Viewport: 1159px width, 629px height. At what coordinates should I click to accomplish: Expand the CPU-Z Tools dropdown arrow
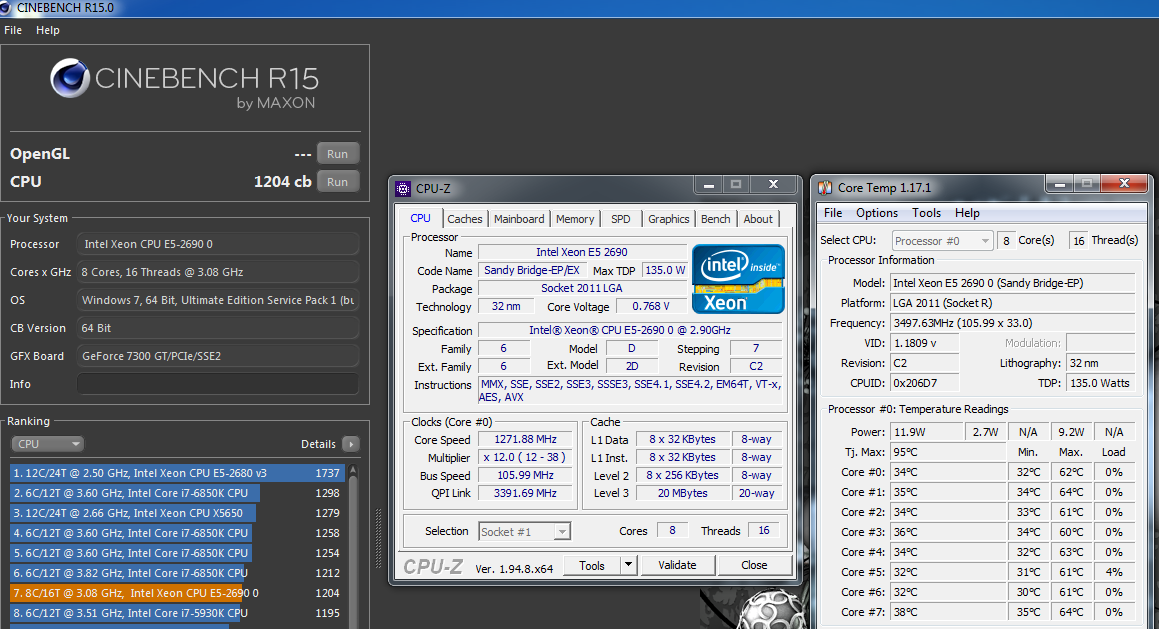628,565
